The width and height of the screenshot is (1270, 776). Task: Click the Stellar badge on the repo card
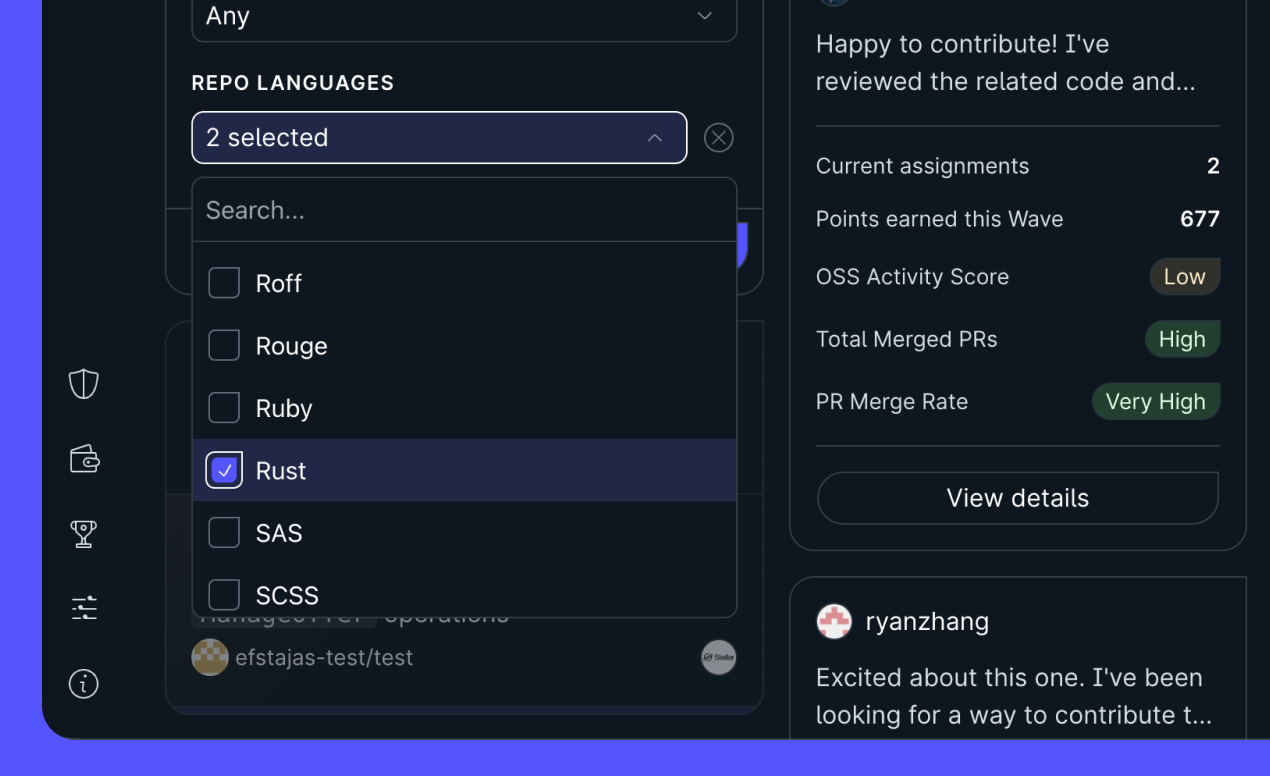(x=718, y=657)
